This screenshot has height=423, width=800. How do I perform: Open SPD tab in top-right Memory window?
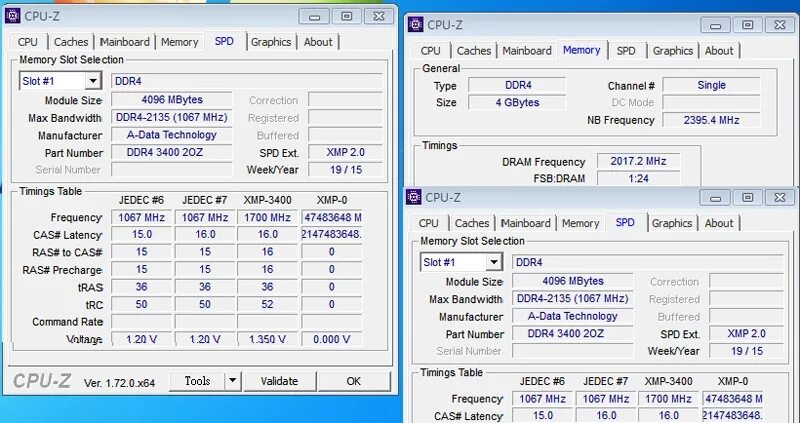tap(626, 51)
